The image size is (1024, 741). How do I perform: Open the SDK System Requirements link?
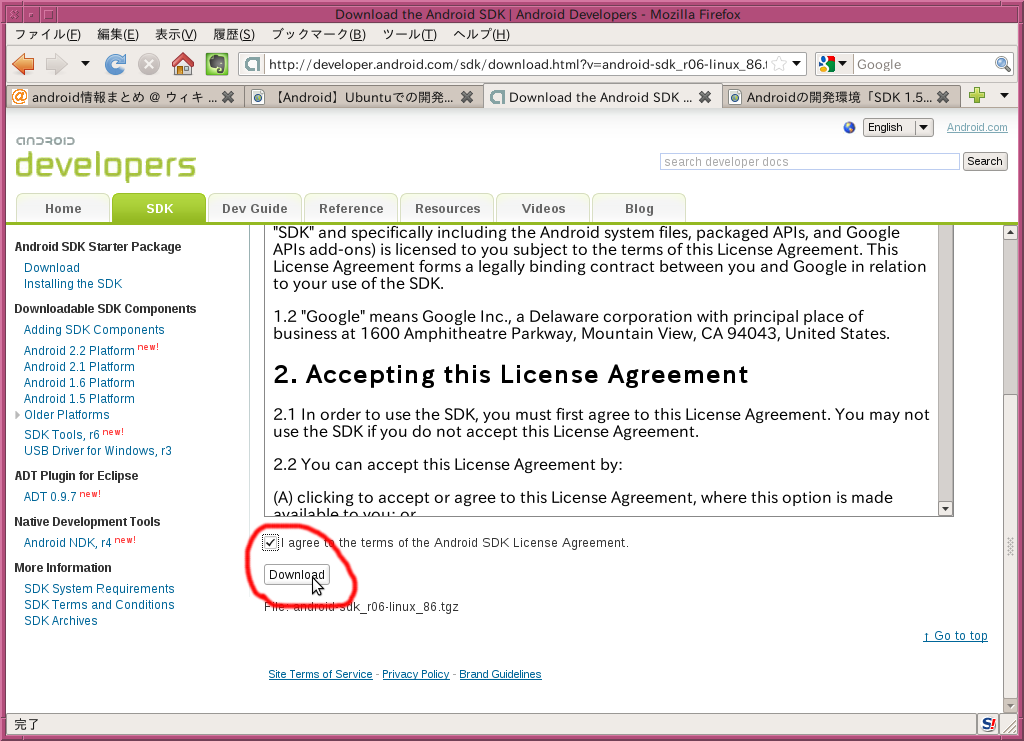tap(99, 589)
